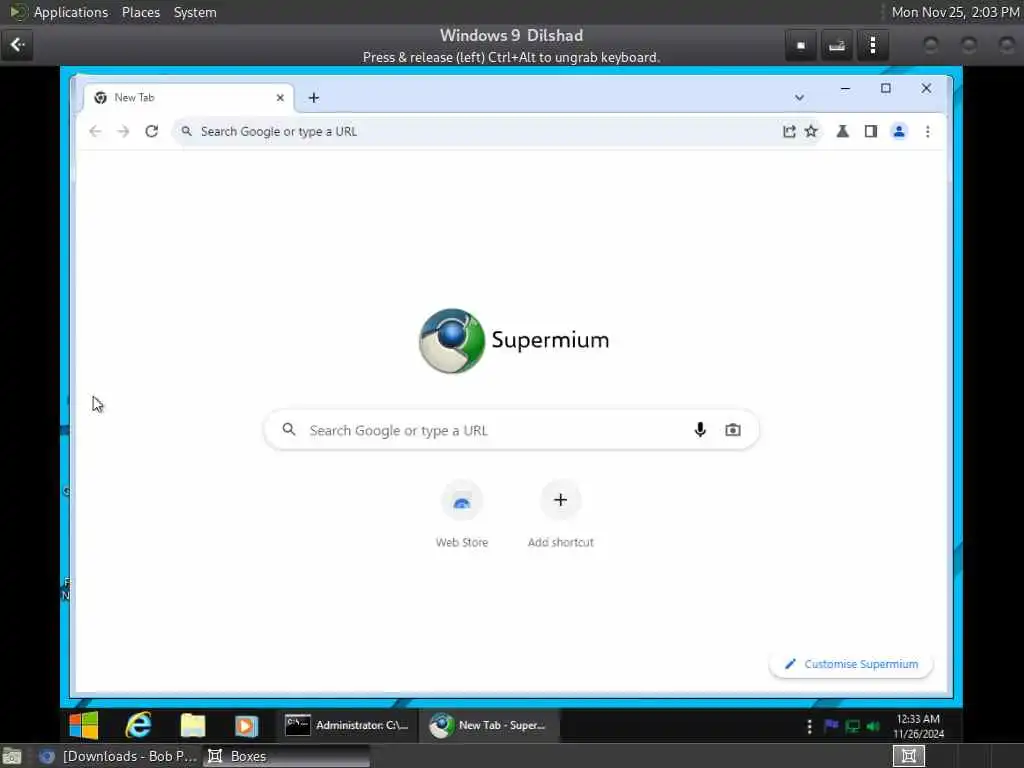Open the experiments flask icon in toolbar
Screen dimensions: 1024x768
click(842, 131)
